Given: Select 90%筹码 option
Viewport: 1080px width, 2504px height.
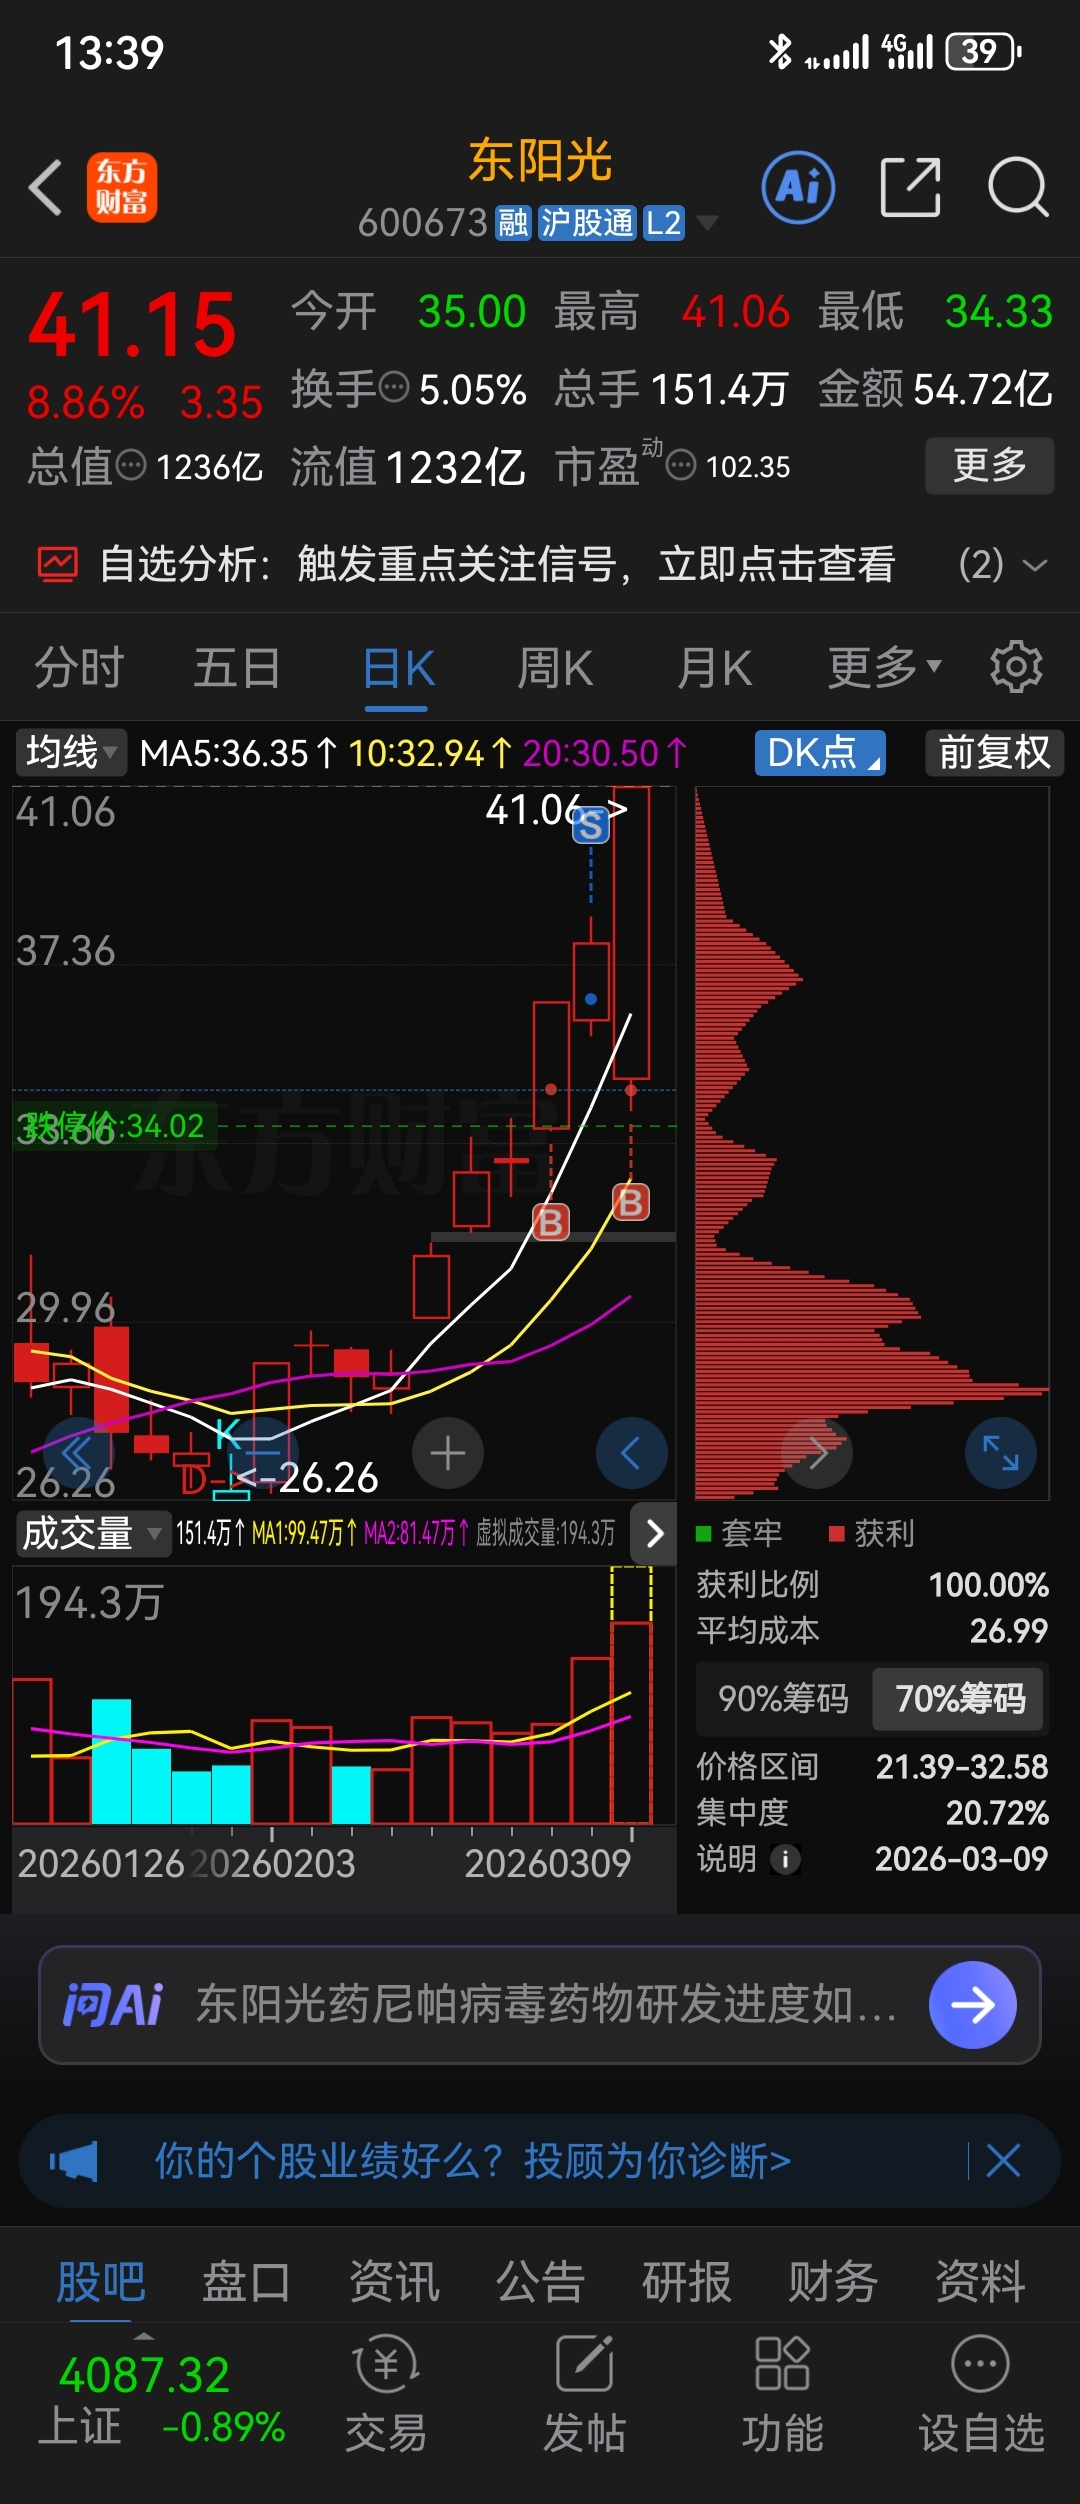Looking at the screenshot, I should click(x=783, y=1698).
